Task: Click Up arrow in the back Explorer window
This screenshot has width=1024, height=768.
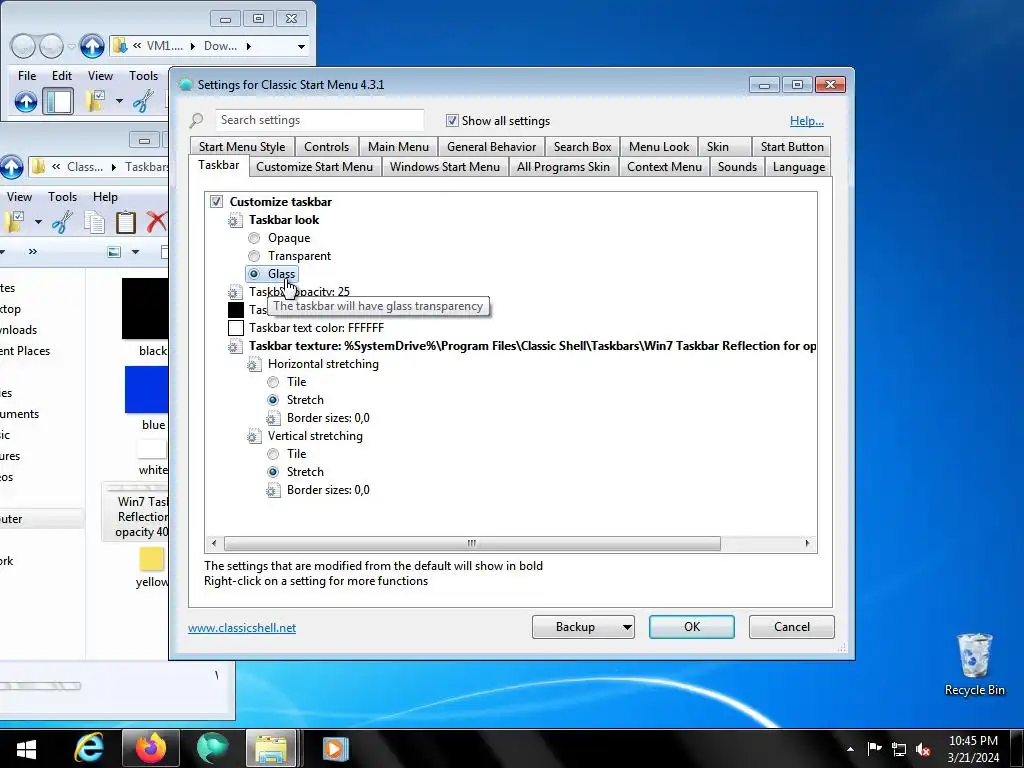Action: 92,46
